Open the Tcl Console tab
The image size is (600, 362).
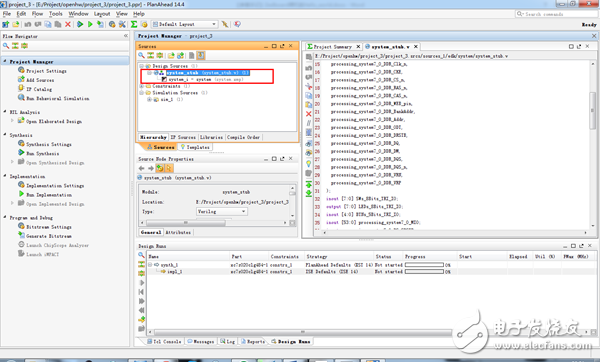pos(165,341)
